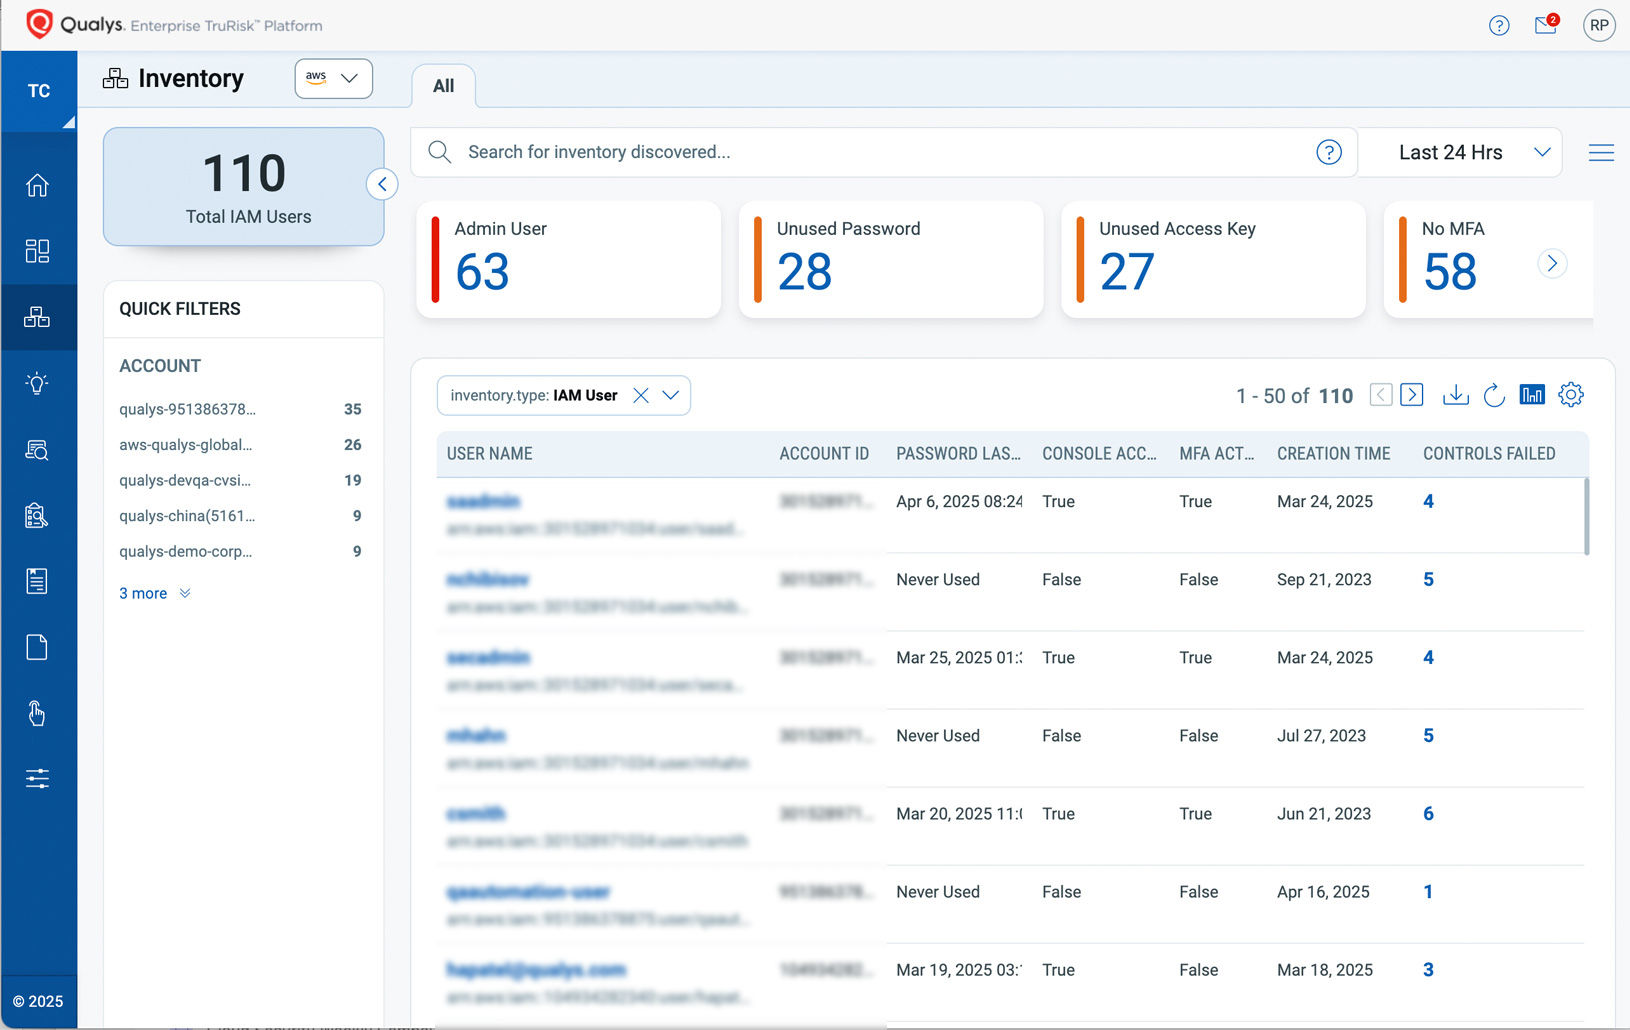
Task: Open controls failed 3 for Mar 18, 2025 row
Action: point(1428,970)
